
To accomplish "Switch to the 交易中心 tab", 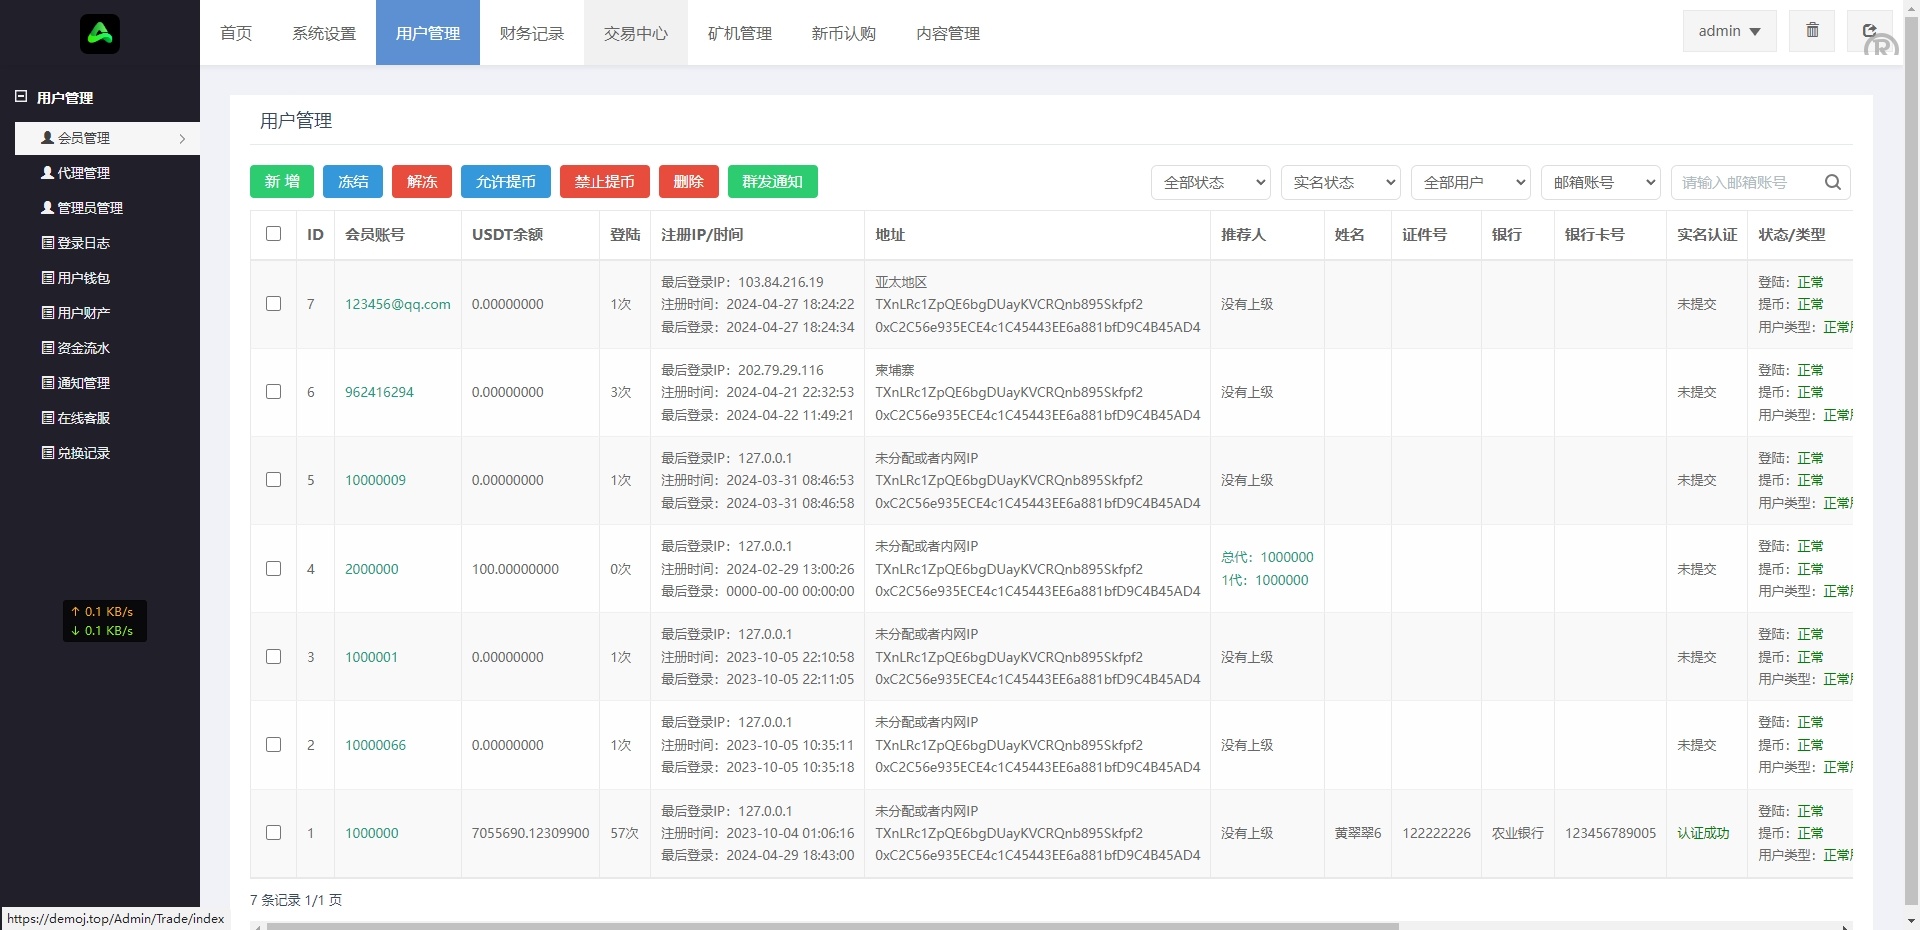I will (635, 33).
